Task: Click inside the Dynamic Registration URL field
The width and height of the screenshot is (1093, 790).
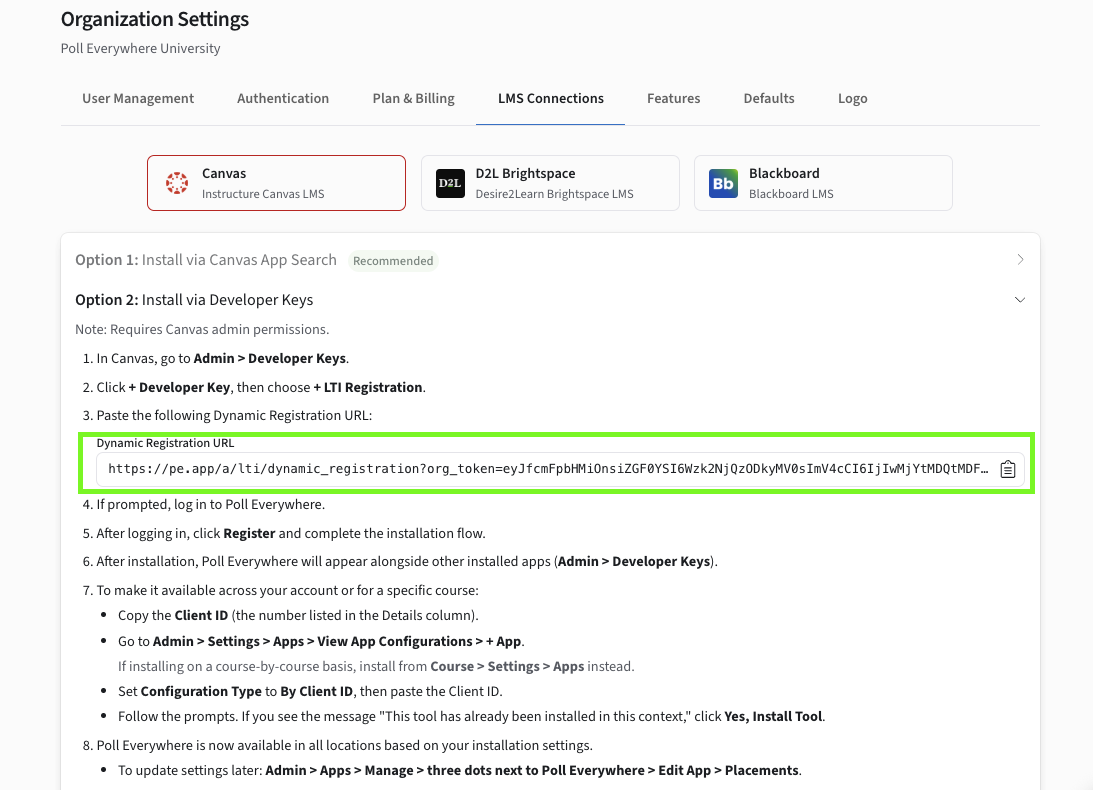Action: pos(548,469)
